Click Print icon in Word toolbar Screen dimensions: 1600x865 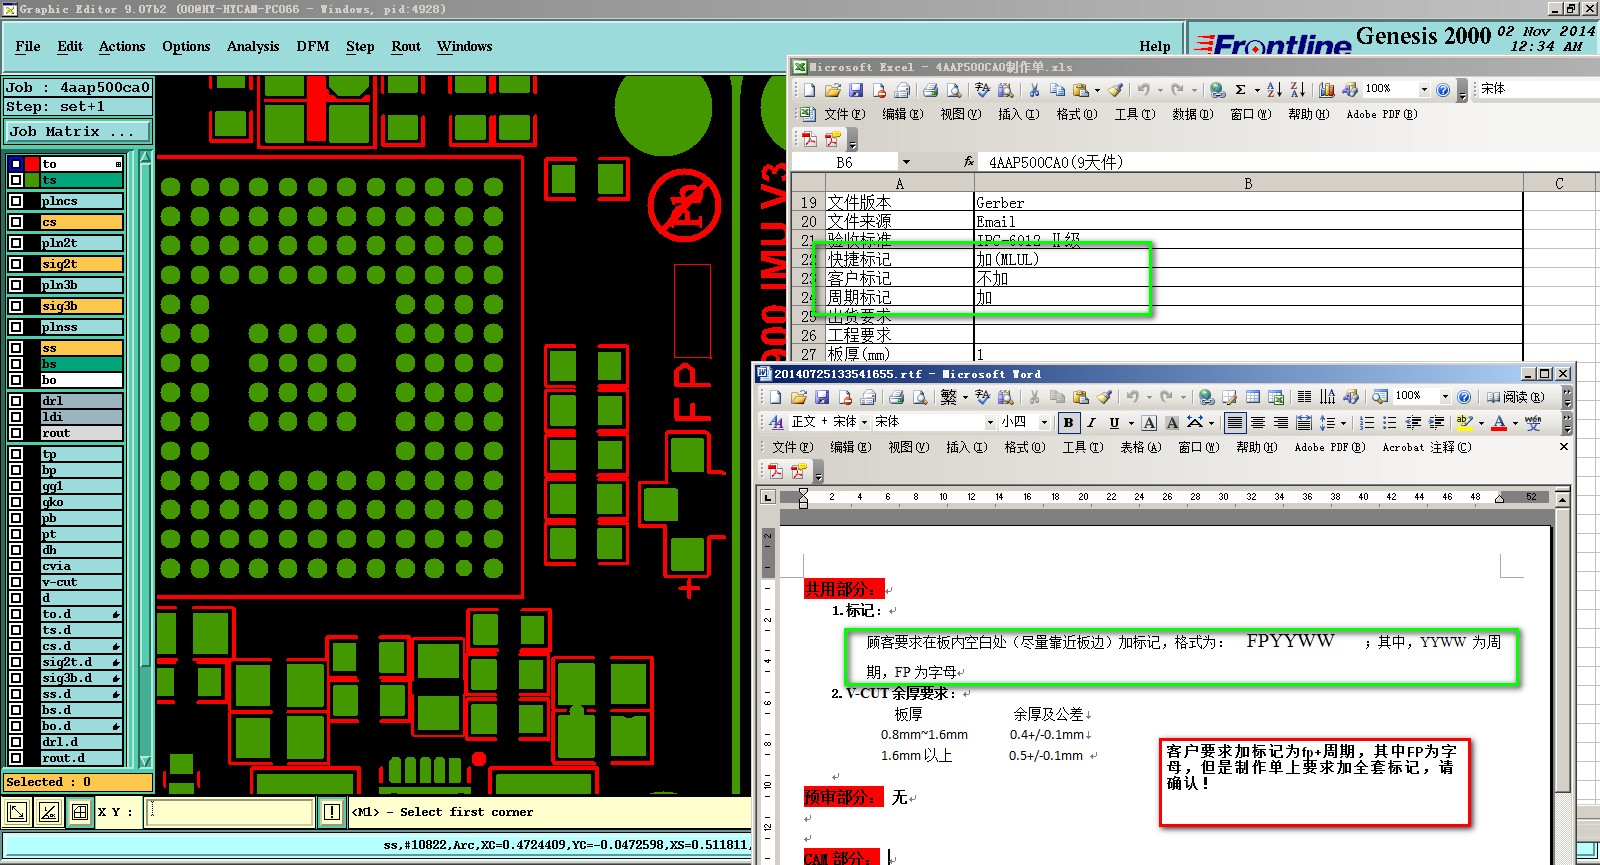[896, 397]
